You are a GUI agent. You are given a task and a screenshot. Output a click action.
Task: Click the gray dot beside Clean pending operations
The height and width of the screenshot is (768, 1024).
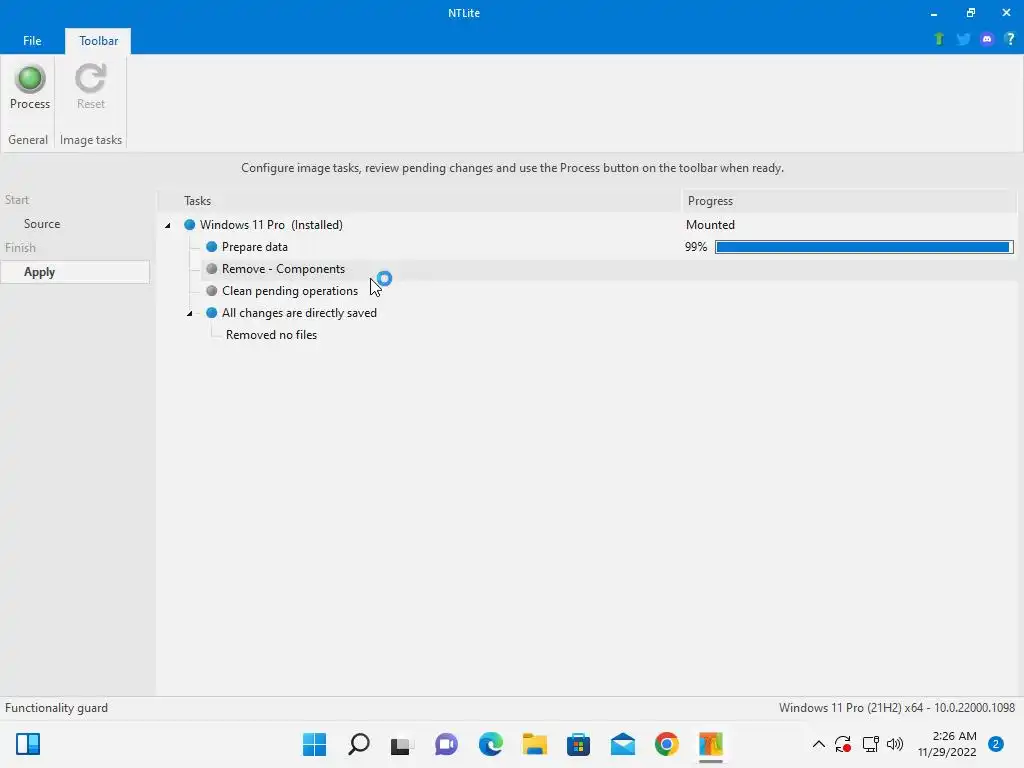(x=212, y=291)
